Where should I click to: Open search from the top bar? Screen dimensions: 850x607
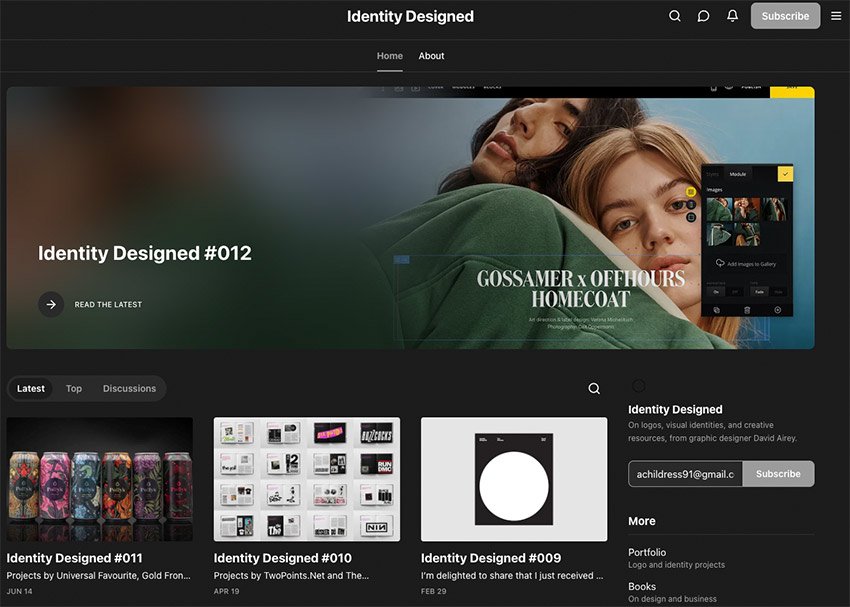point(674,16)
